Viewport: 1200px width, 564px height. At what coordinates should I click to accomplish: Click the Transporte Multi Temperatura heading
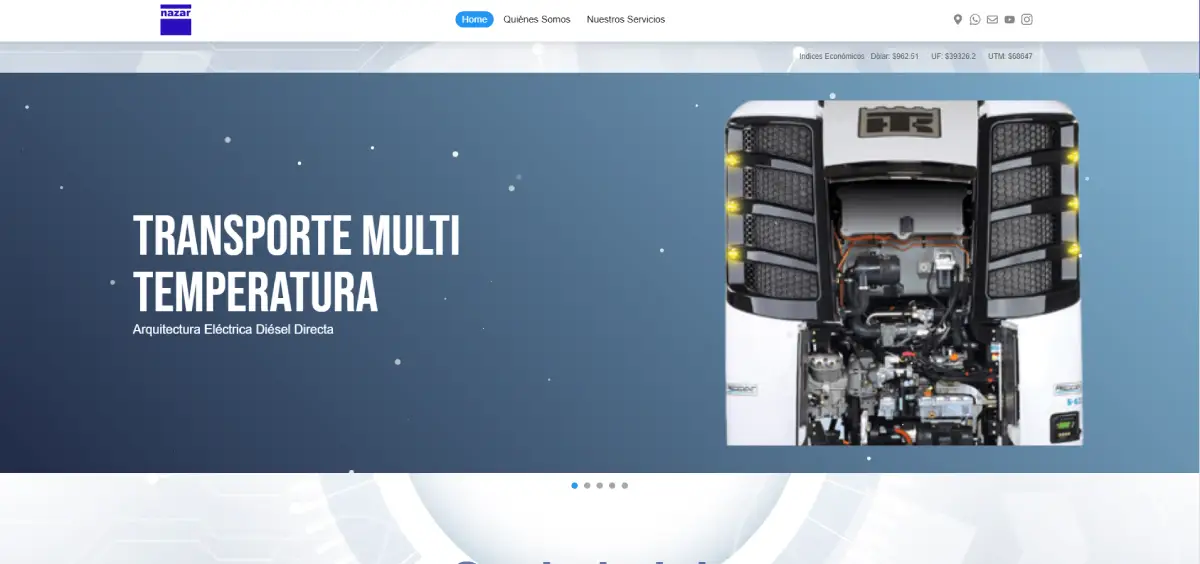(x=297, y=264)
